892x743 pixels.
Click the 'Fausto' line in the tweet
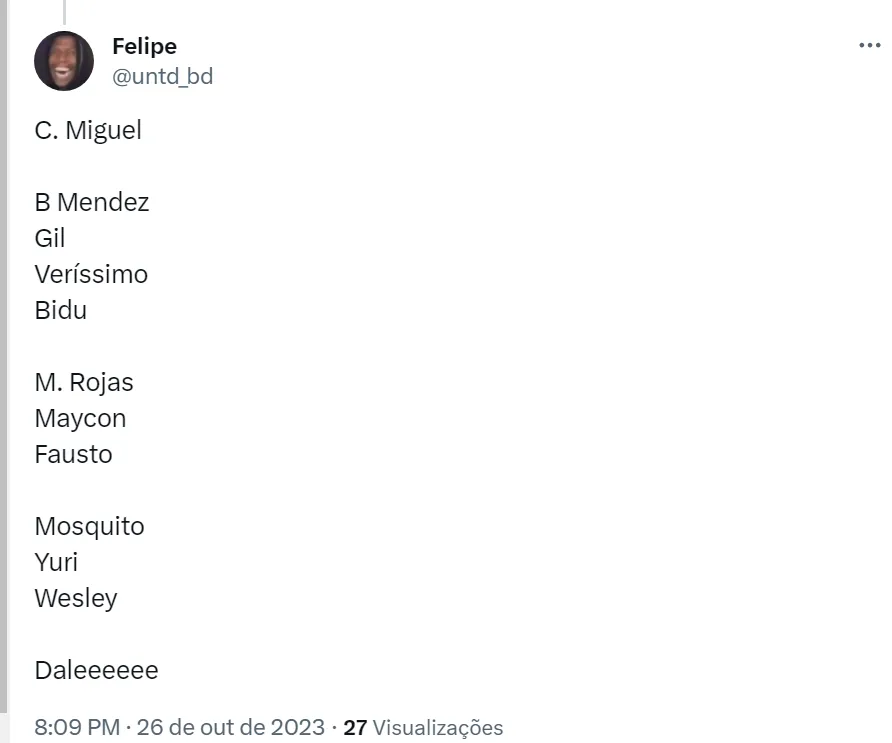point(73,454)
